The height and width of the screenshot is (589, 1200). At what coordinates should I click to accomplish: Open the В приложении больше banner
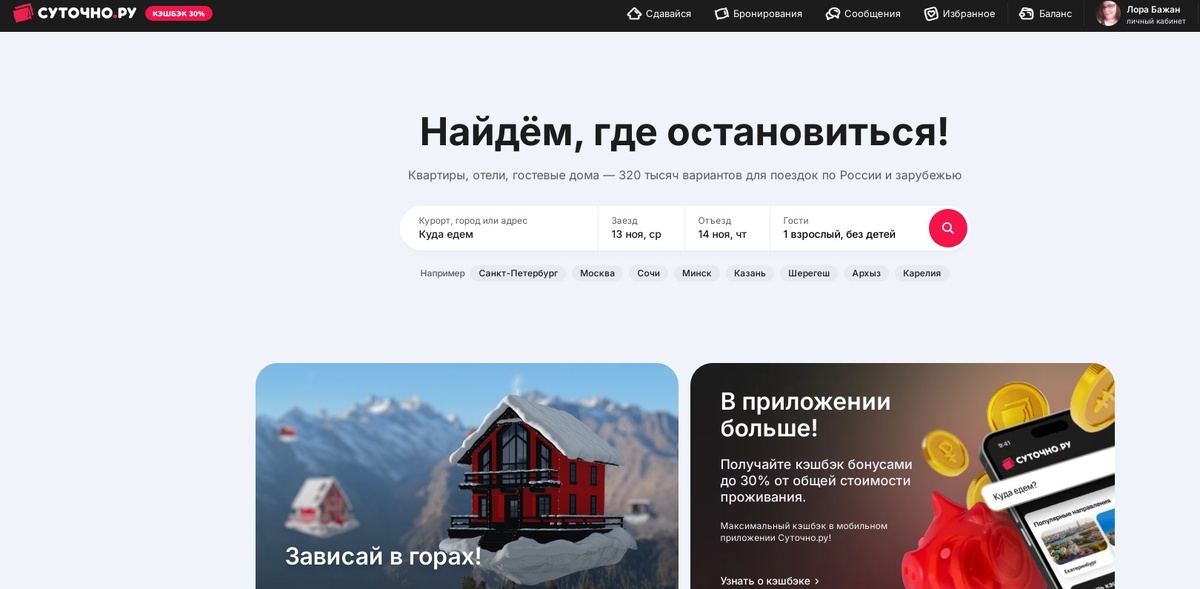(x=903, y=476)
